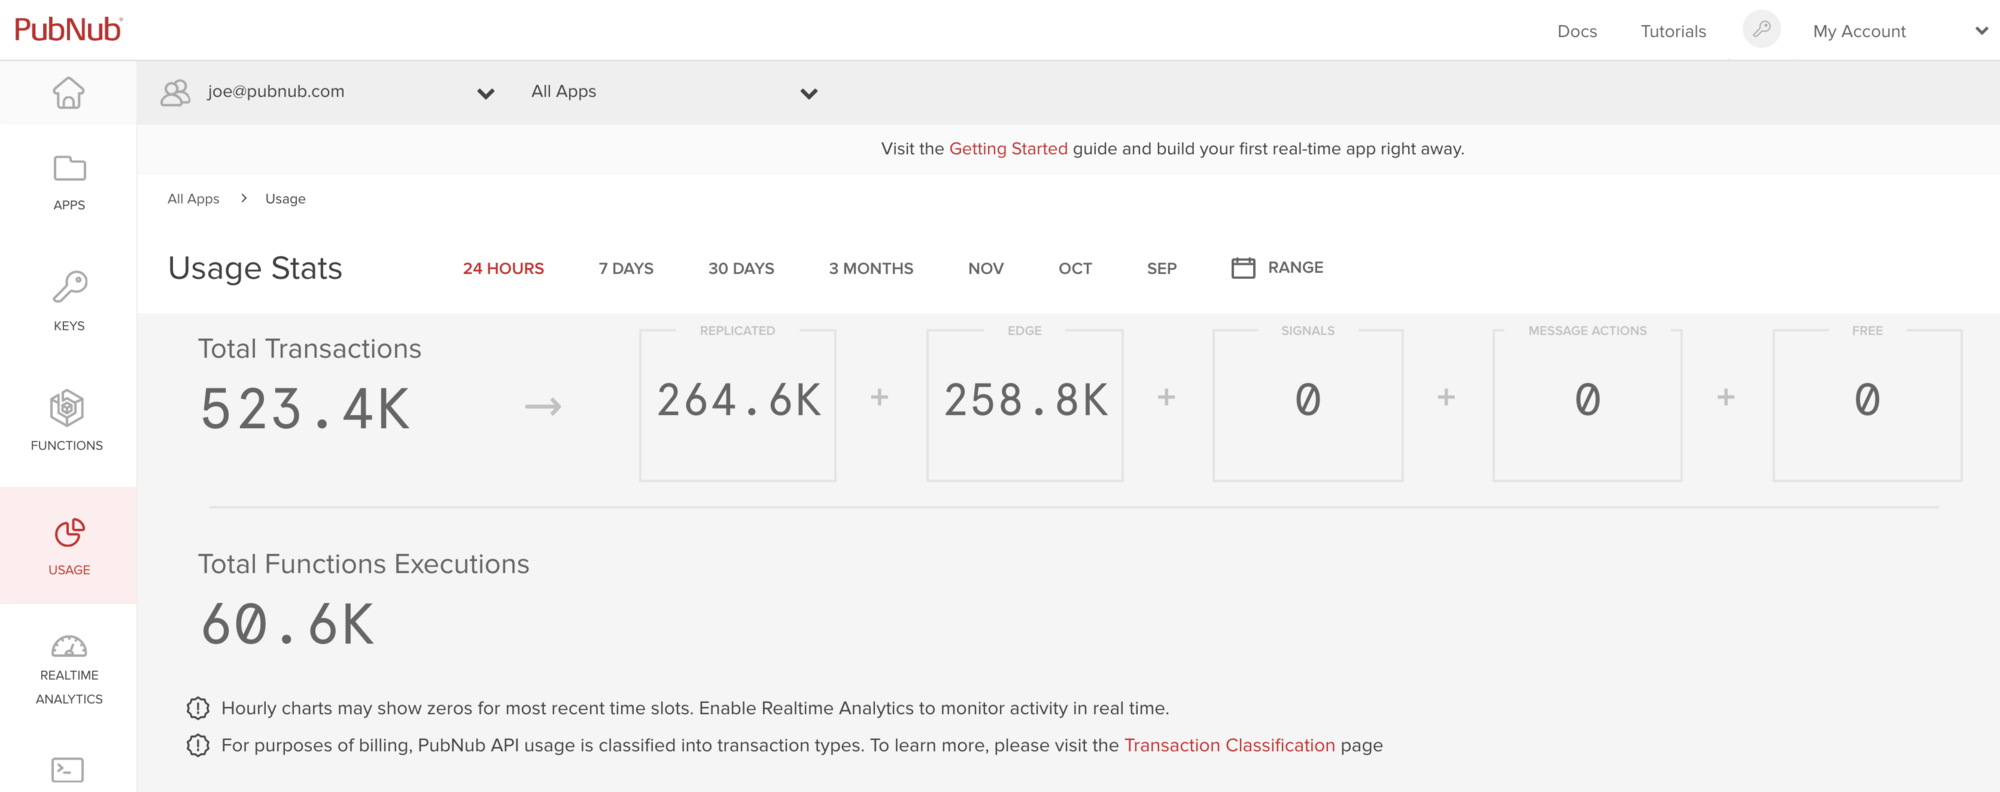Go to Keys section icon
This screenshot has height=792, width=2000.
click(x=69, y=288)
